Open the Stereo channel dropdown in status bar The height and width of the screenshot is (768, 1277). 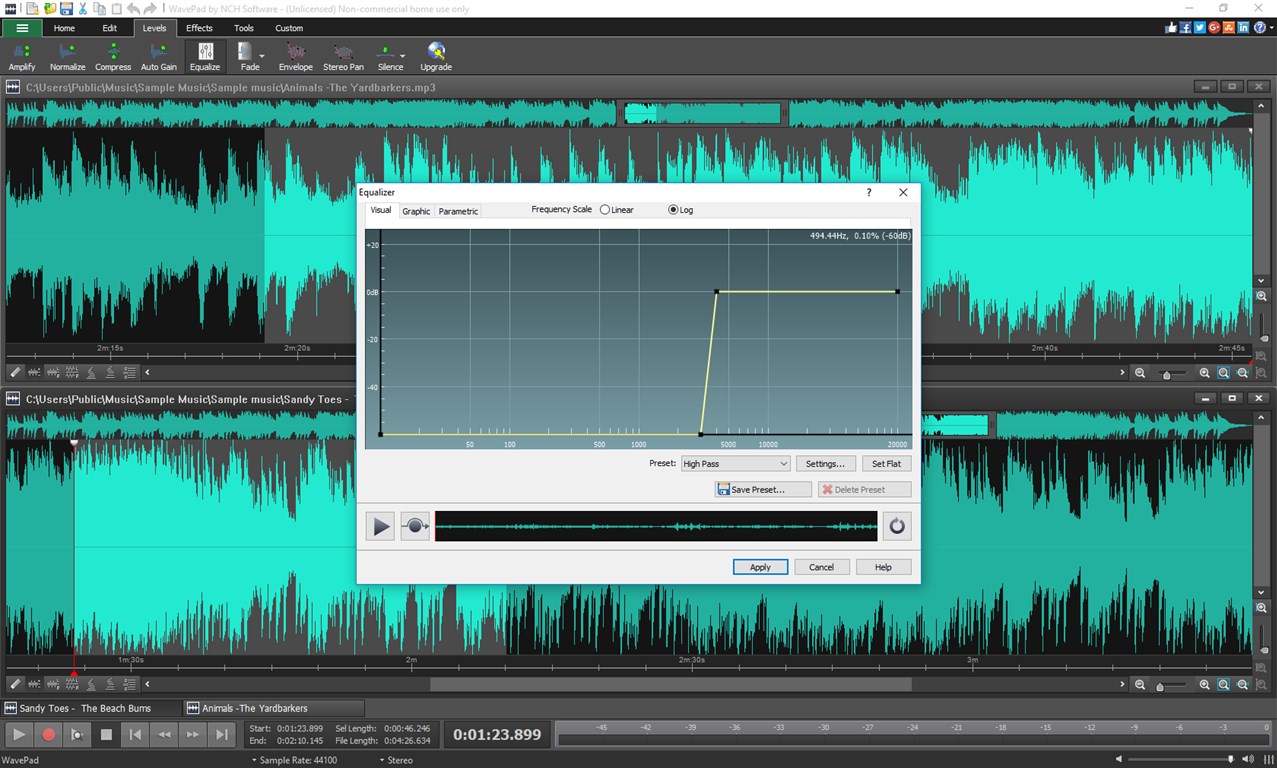(x=396, y=760)
